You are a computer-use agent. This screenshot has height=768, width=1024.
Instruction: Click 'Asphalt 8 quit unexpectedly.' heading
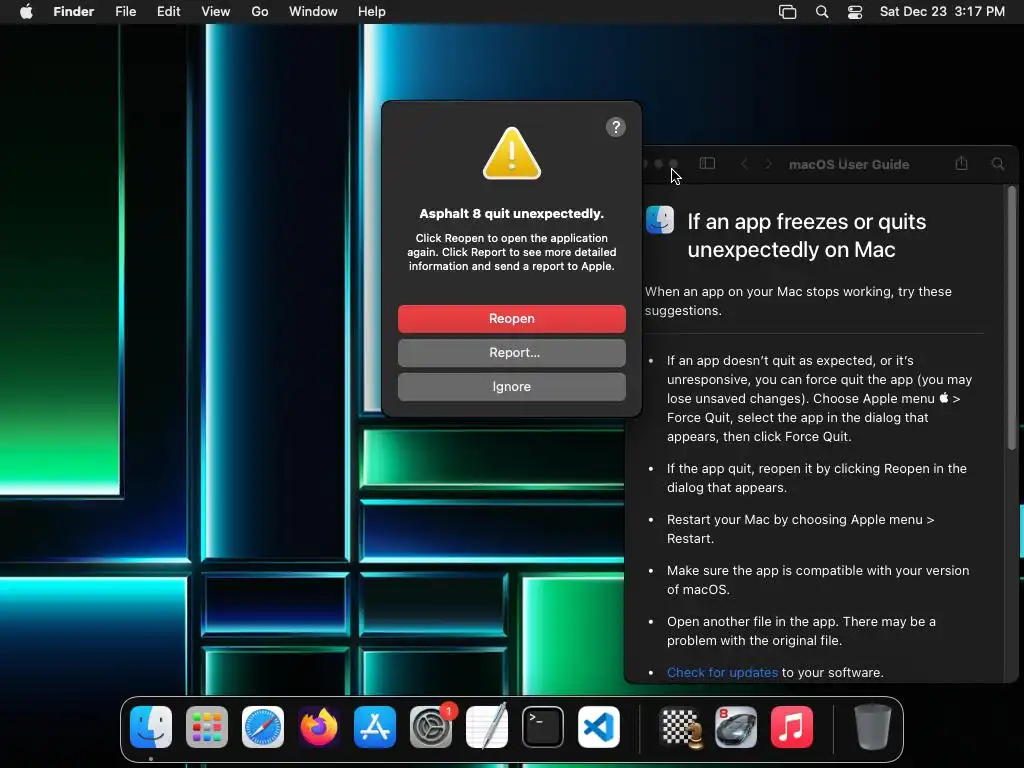(x=511, y=214)
